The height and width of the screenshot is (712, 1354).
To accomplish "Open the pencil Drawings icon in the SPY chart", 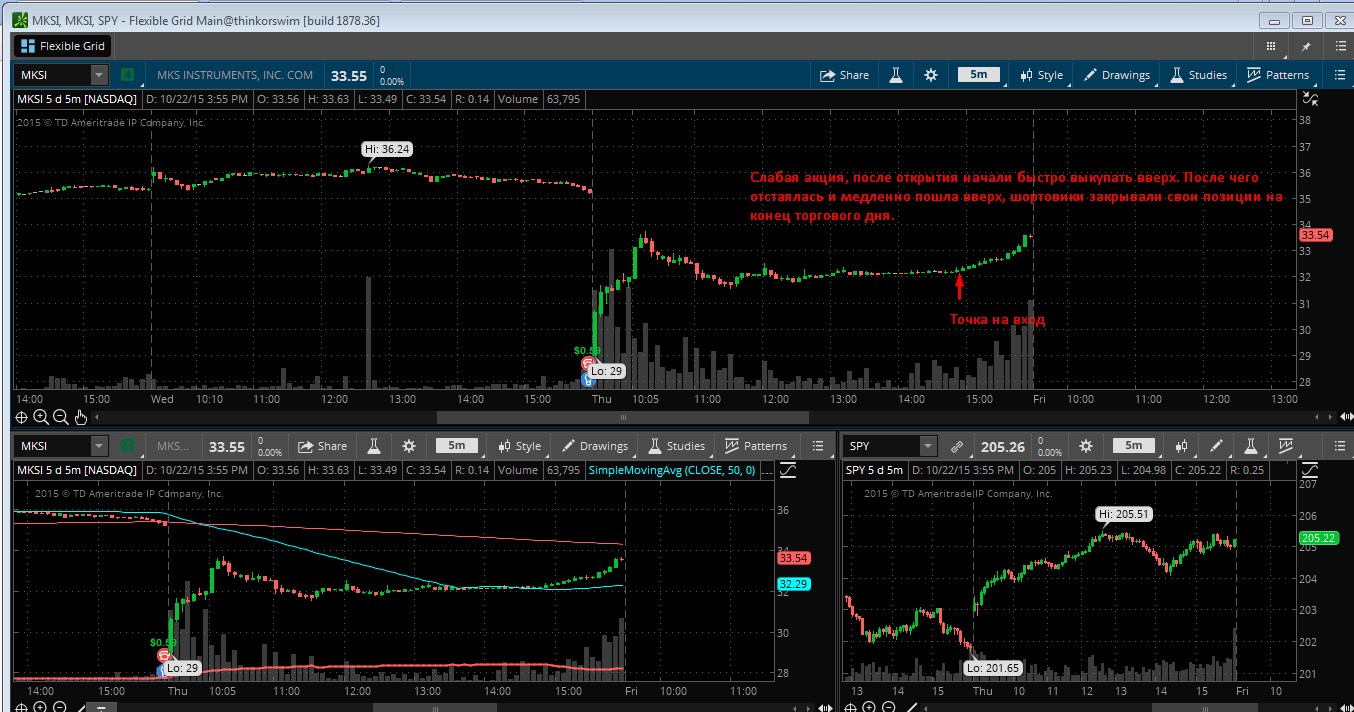I will [x=1216, y=446].
